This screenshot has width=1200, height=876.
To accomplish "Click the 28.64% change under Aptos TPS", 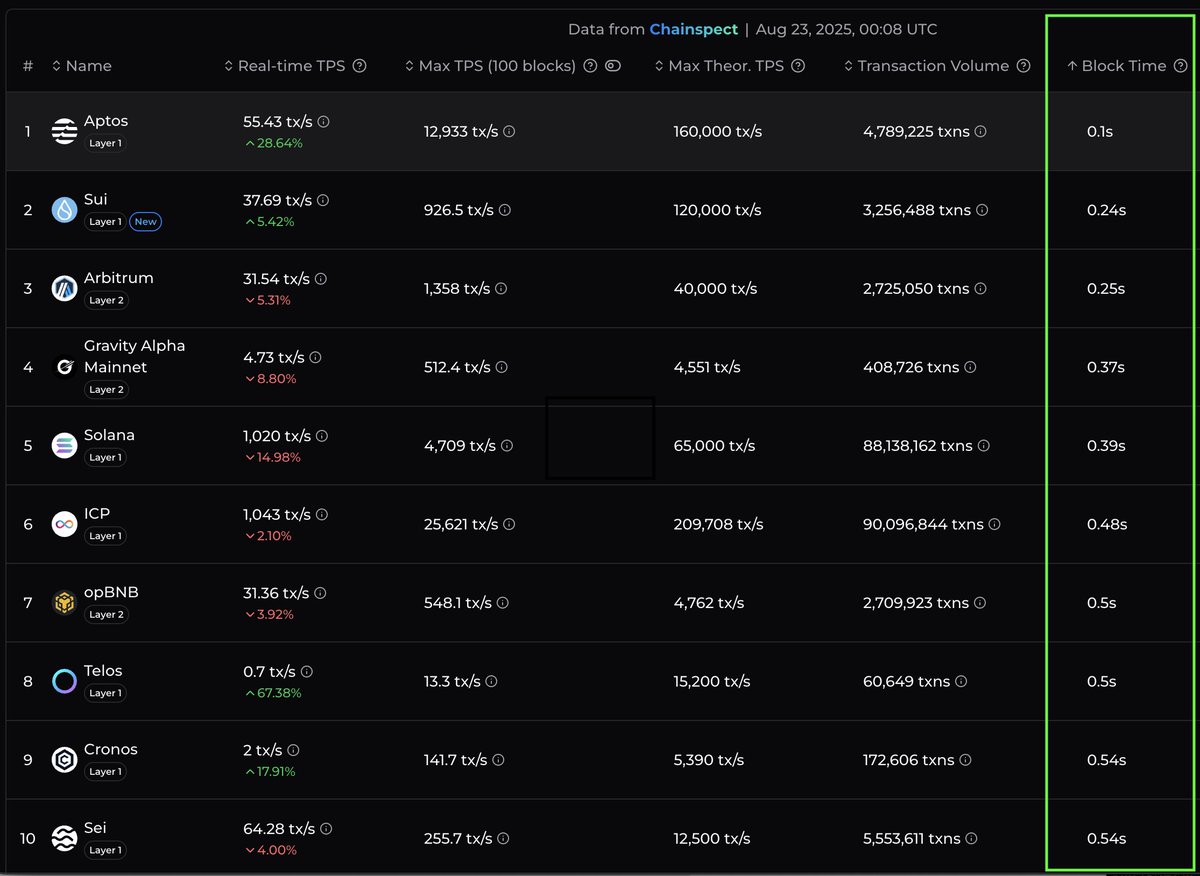I will (273, 143).
